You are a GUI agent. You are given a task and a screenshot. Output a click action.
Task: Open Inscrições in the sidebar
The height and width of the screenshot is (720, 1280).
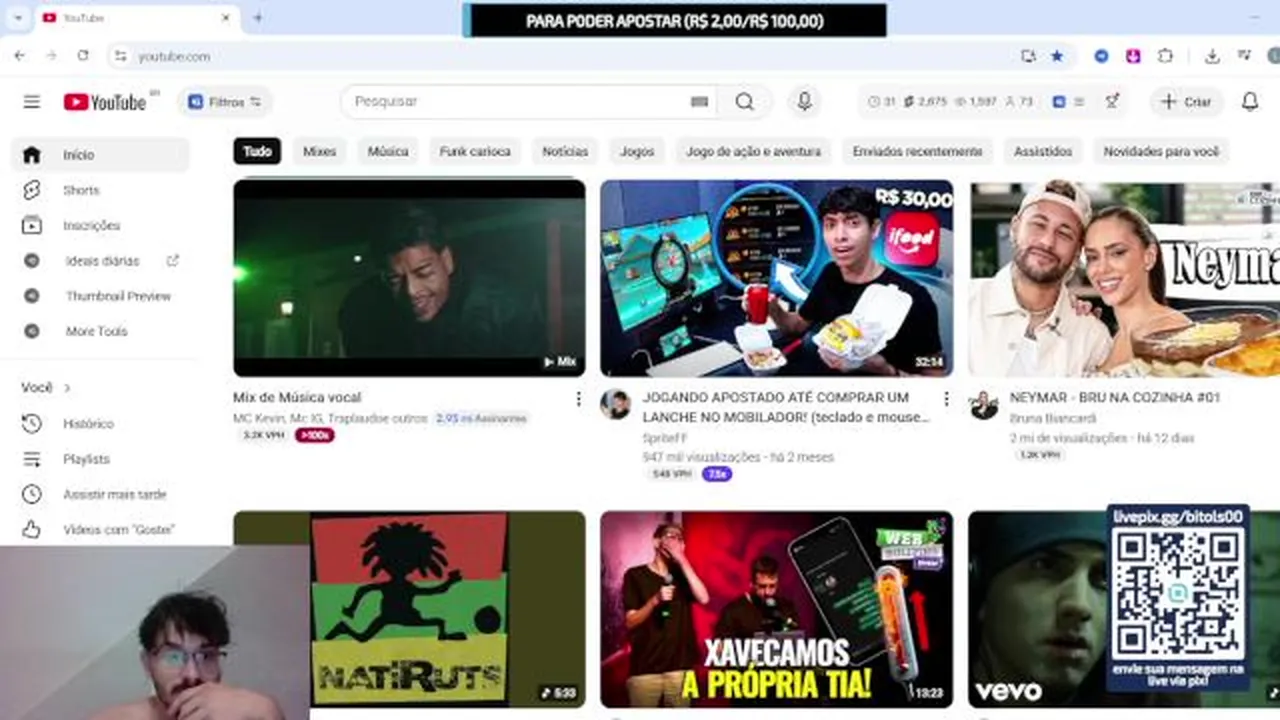pyautogui.click(x=100, y=225)
